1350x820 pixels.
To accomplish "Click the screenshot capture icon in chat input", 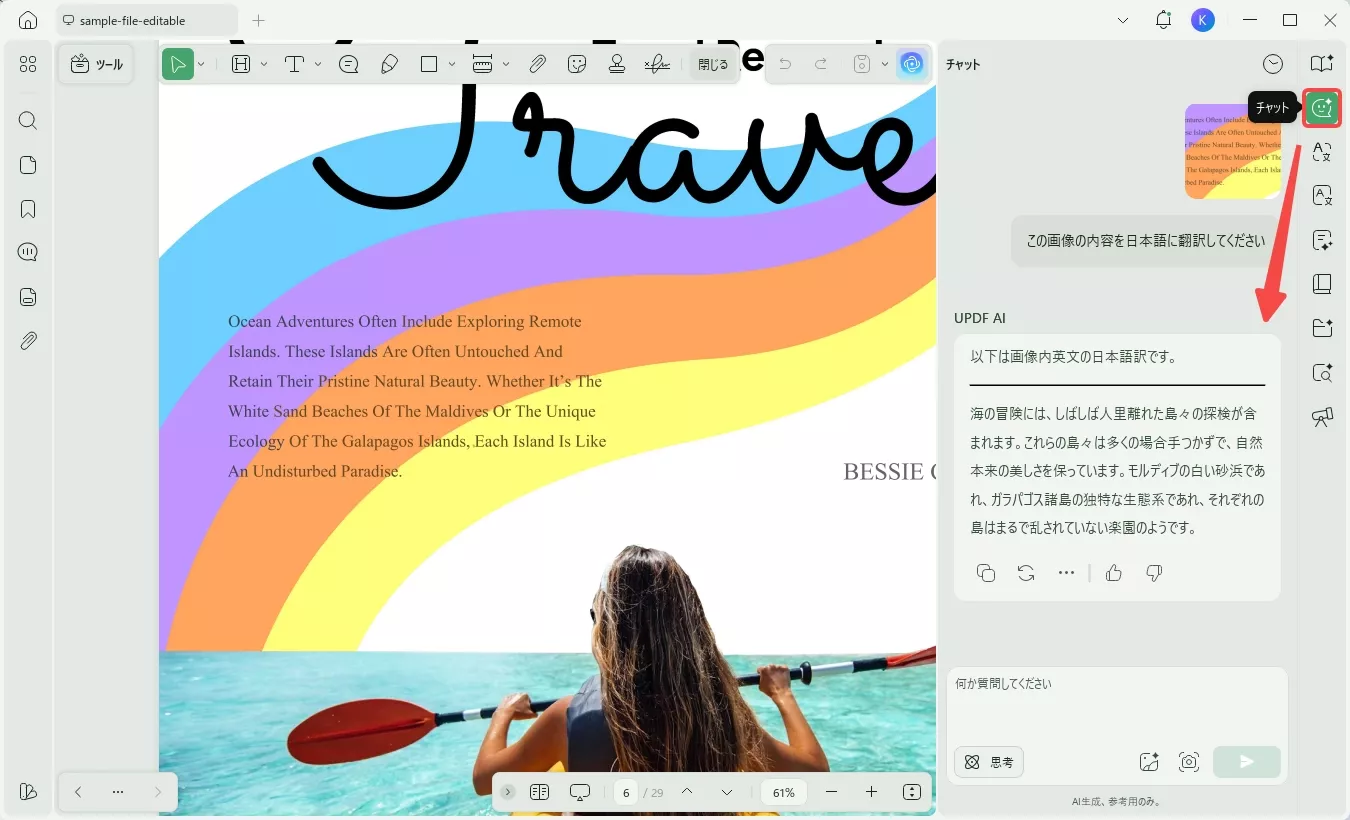I will click(1189, 762).
